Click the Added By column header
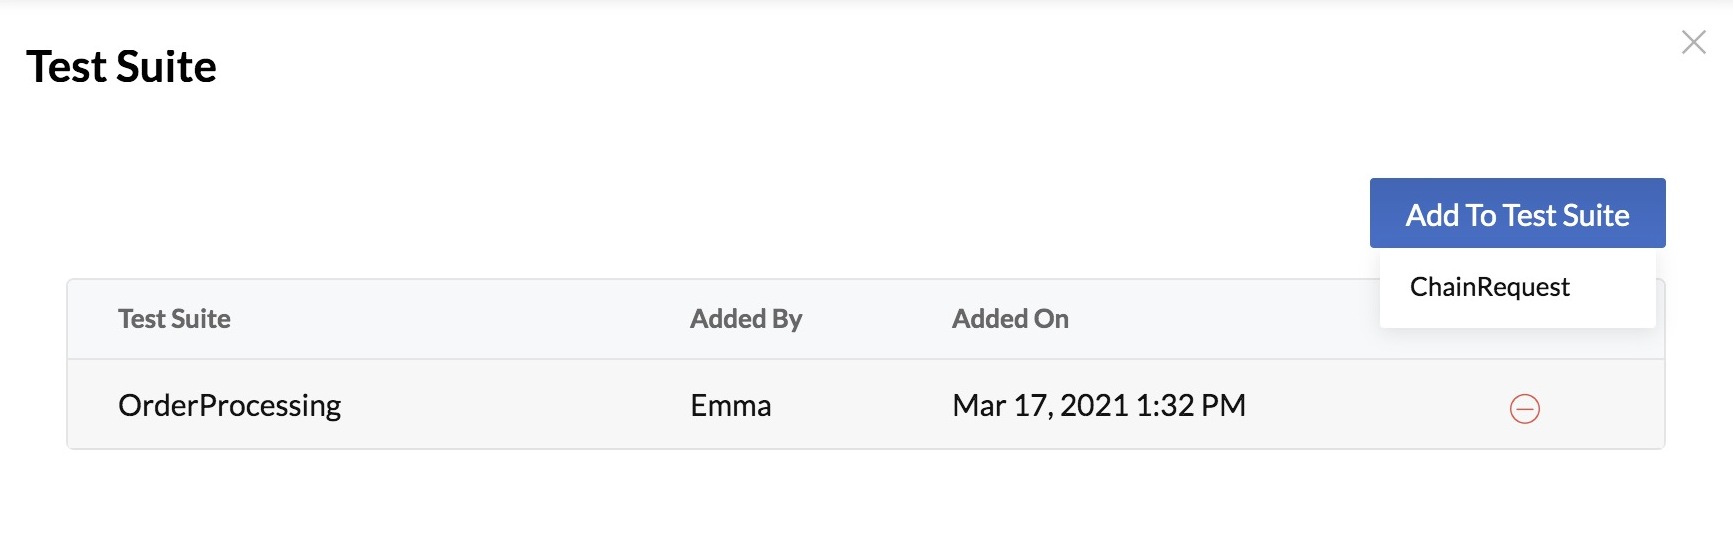 coord(746,319)
